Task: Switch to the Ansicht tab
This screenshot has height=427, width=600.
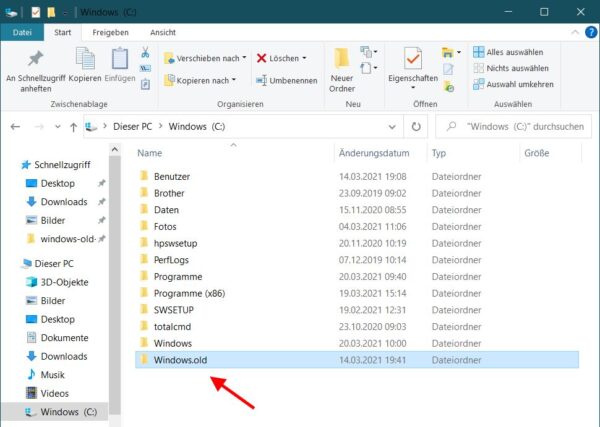Action: pyautogui.click(x=163, y=33)
